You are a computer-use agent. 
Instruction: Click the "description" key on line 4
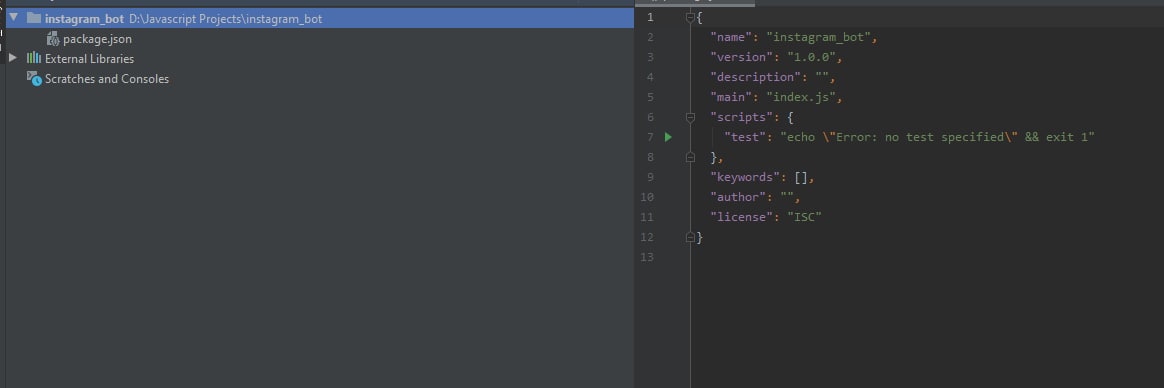[756, 77]
